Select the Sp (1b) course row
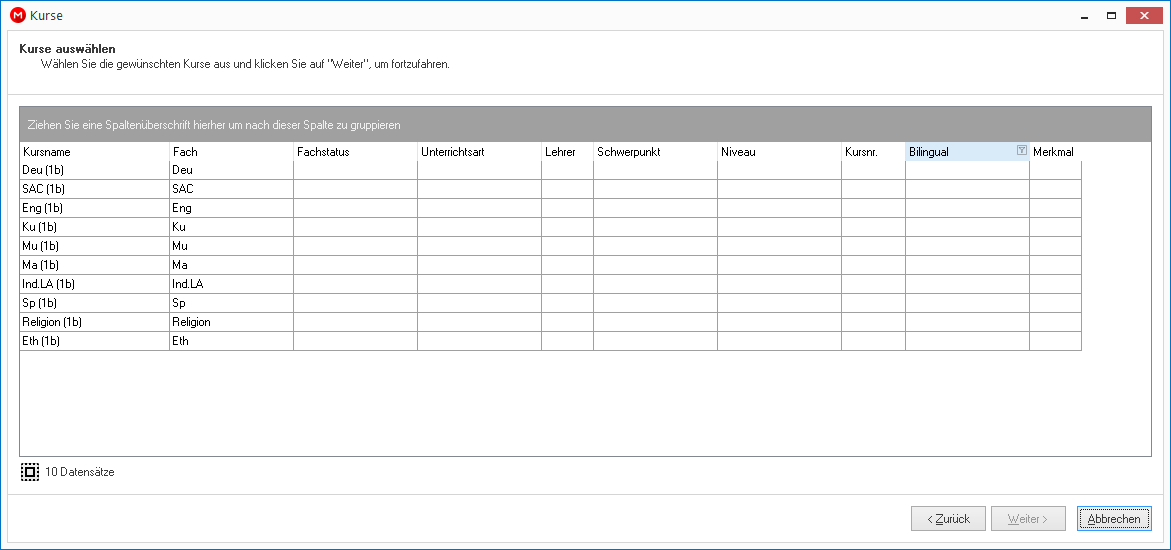This screenshot has width=1171, height=550. [550, 303]
